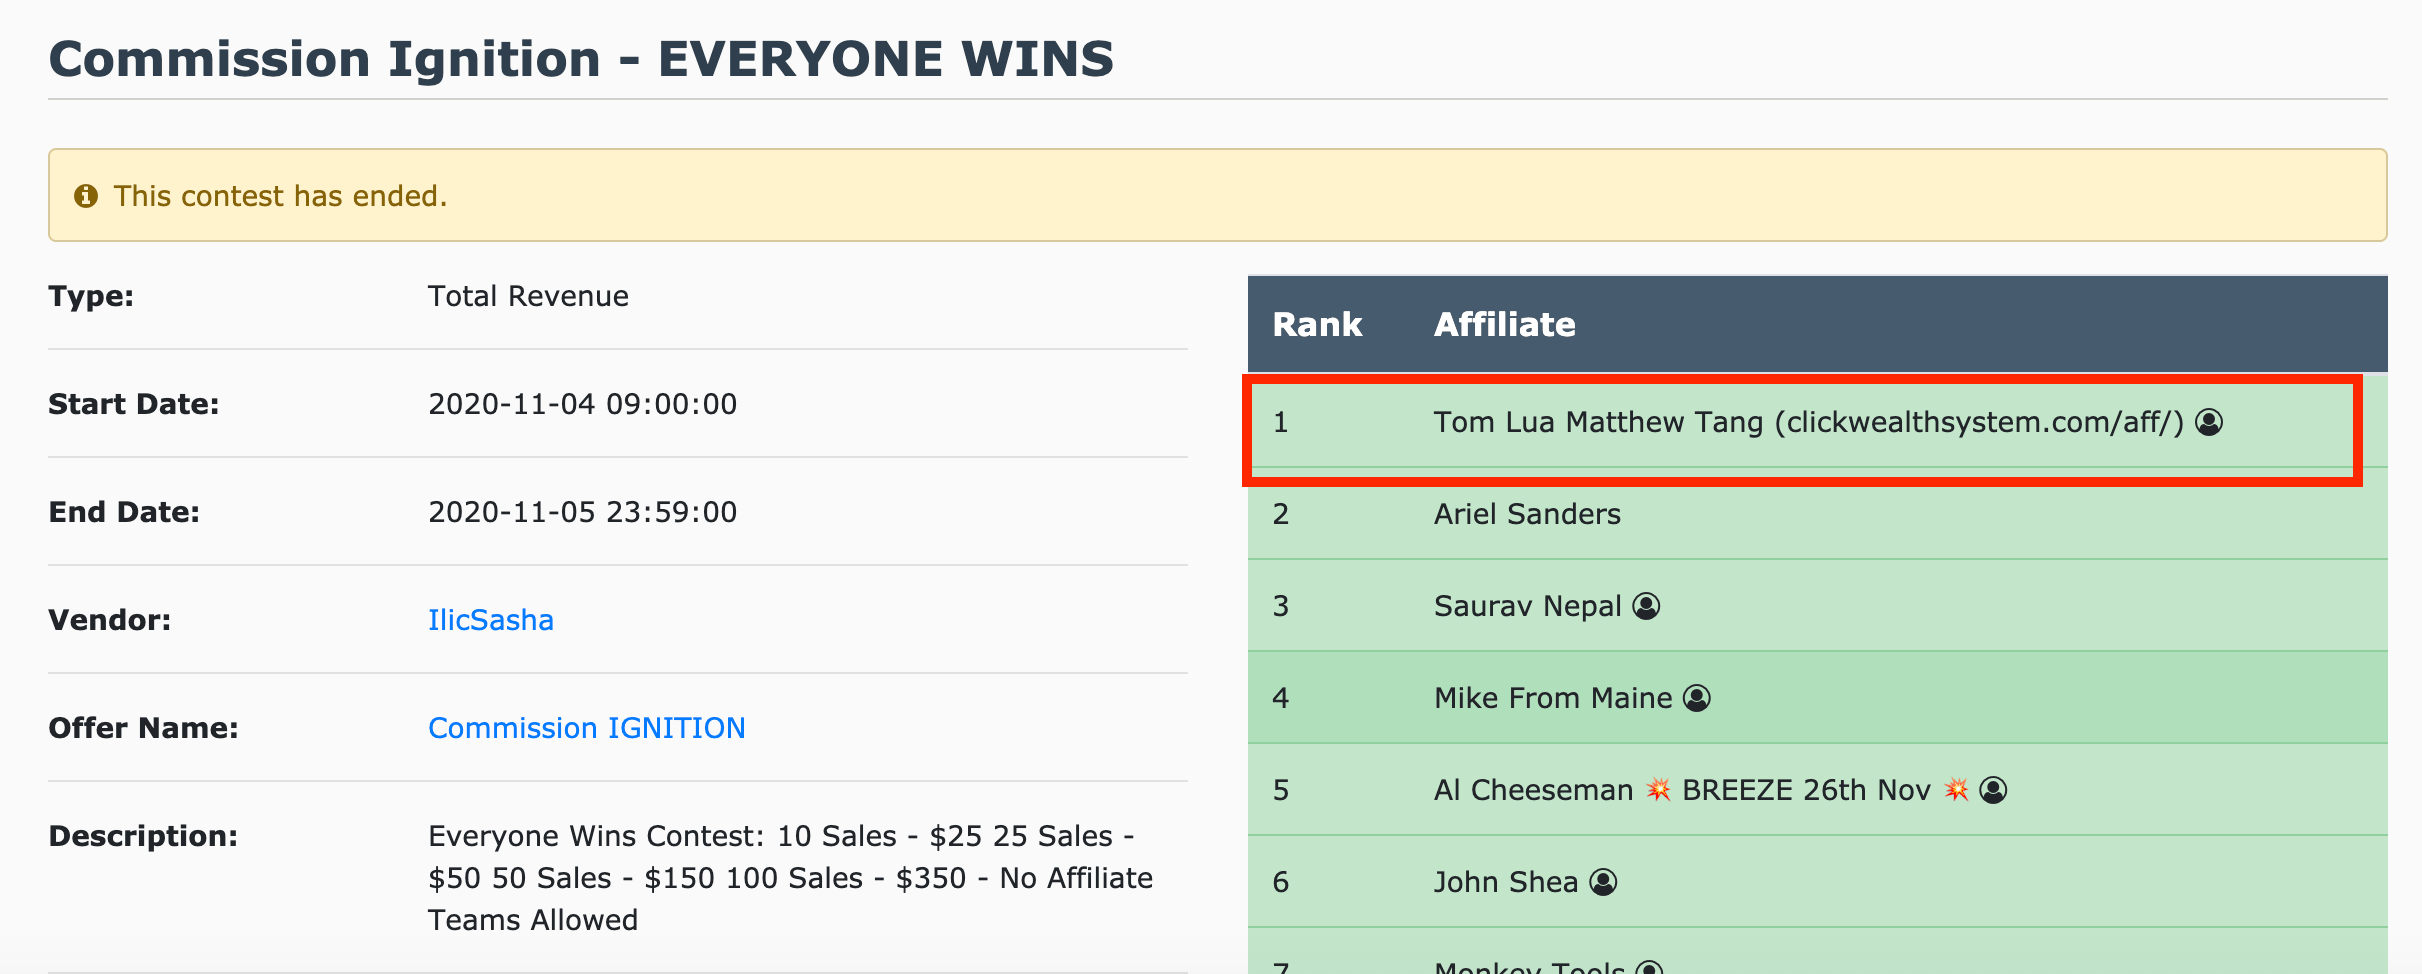Click first spark emoji before BREEZE text
The image size is (2422, 974).
1658,790
